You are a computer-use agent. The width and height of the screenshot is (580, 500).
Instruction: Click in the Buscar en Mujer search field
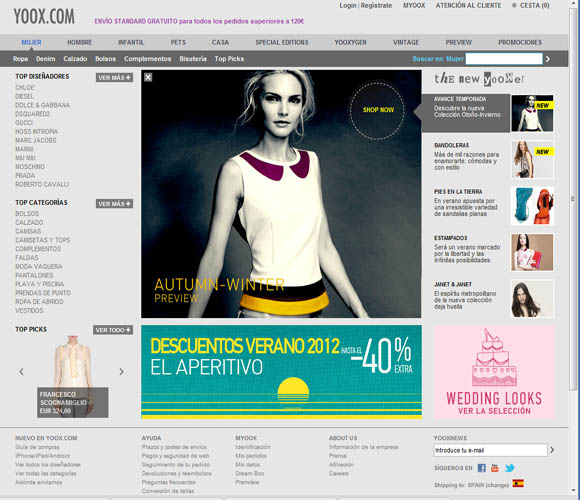(x=504, y=59)
